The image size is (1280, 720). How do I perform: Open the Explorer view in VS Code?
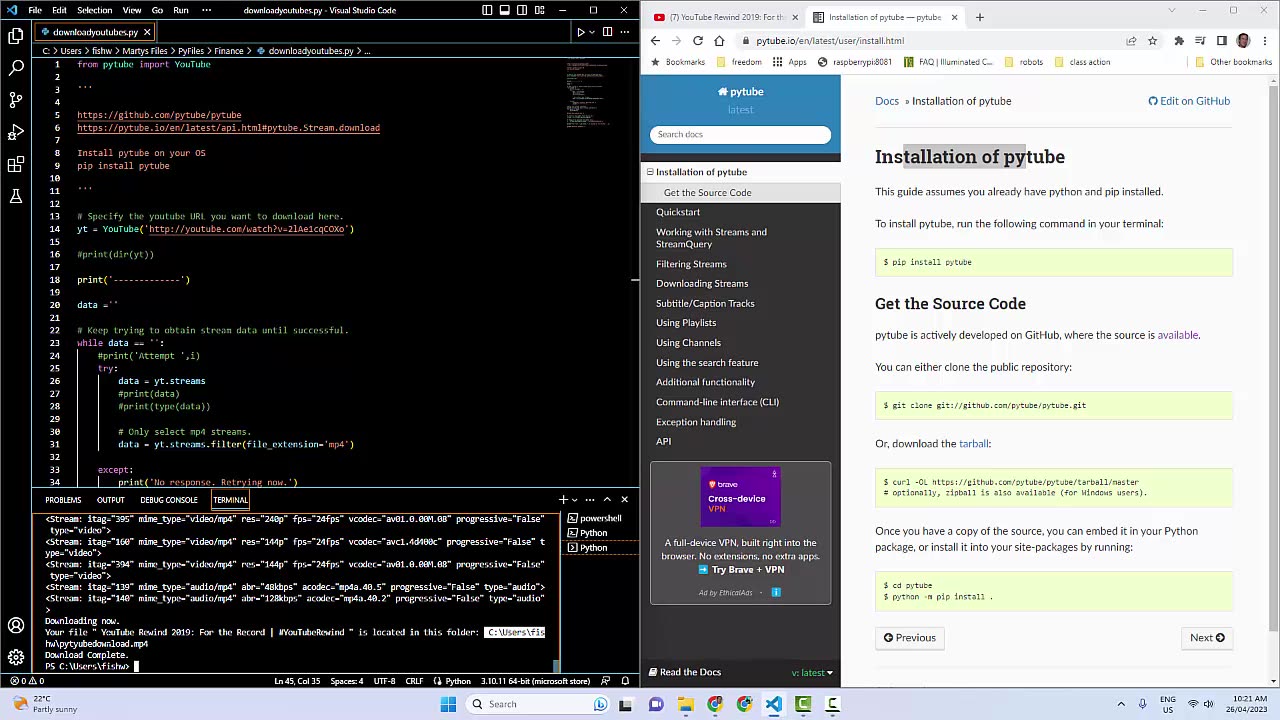point(16,36)
